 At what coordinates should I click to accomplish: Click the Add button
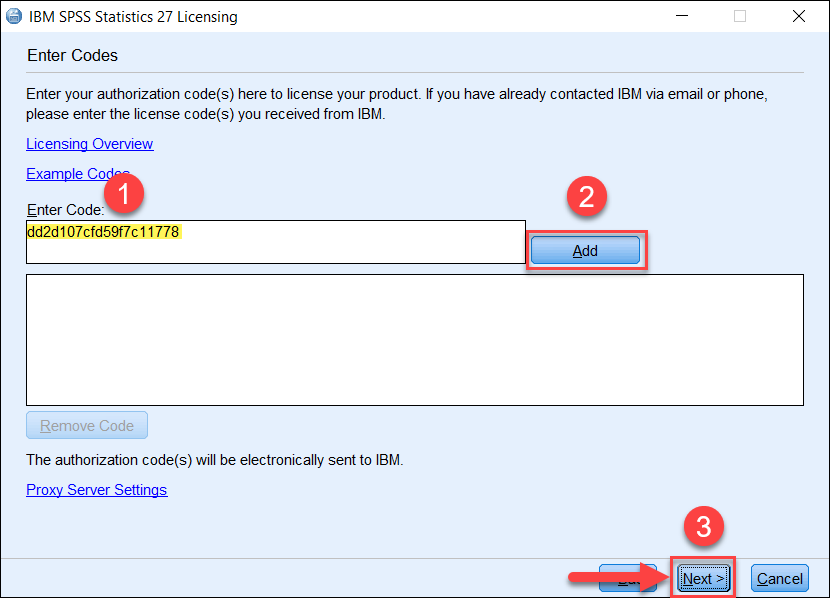(585, 250)
